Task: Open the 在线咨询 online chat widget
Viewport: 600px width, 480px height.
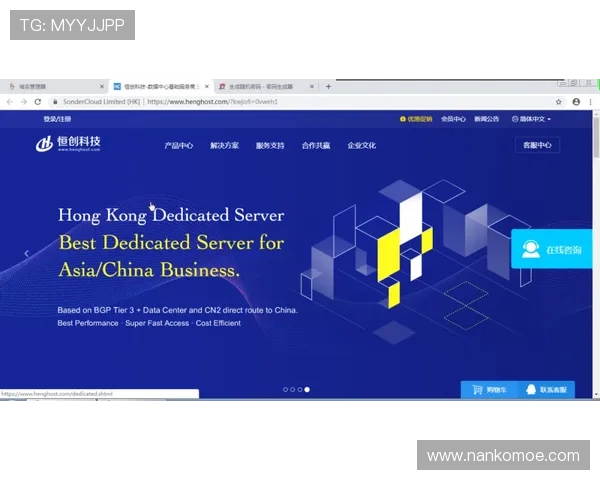Action: tap(551, 249)
